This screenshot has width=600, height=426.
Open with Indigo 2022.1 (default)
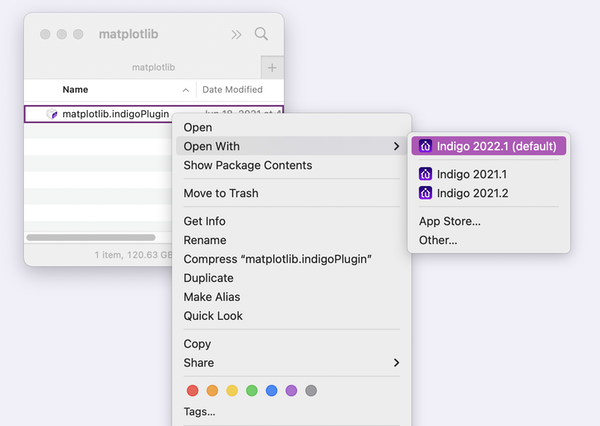[x=489, y=146]
